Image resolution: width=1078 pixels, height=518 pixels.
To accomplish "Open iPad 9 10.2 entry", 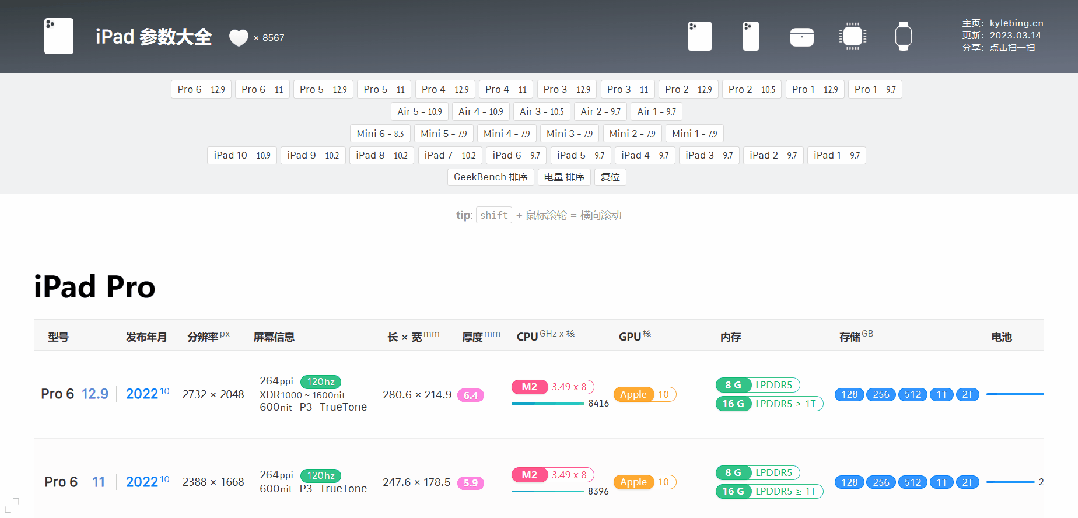I will tap(314, 155).
